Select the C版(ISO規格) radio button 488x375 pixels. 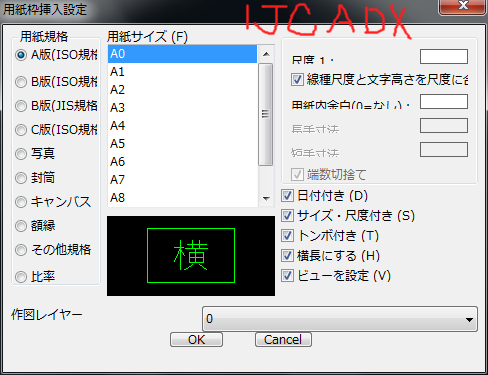pos(21,130)
